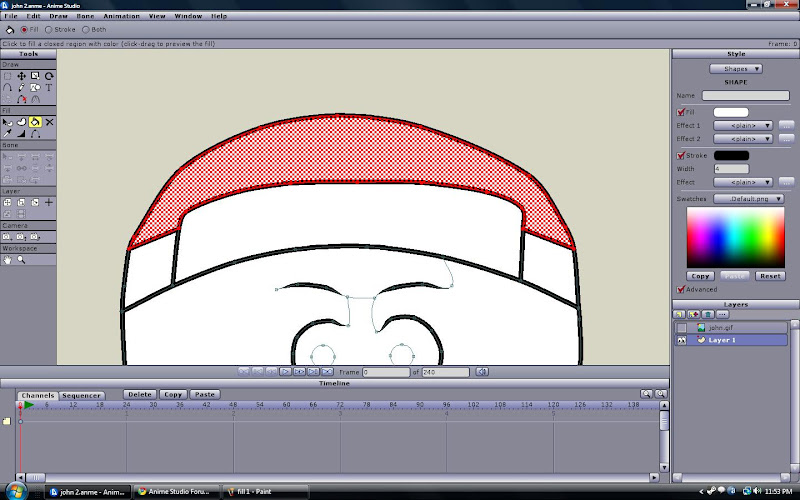Select the Line Width tool
Image resolution: width=800 pixels, height=500 pixels.
point(21,134)
